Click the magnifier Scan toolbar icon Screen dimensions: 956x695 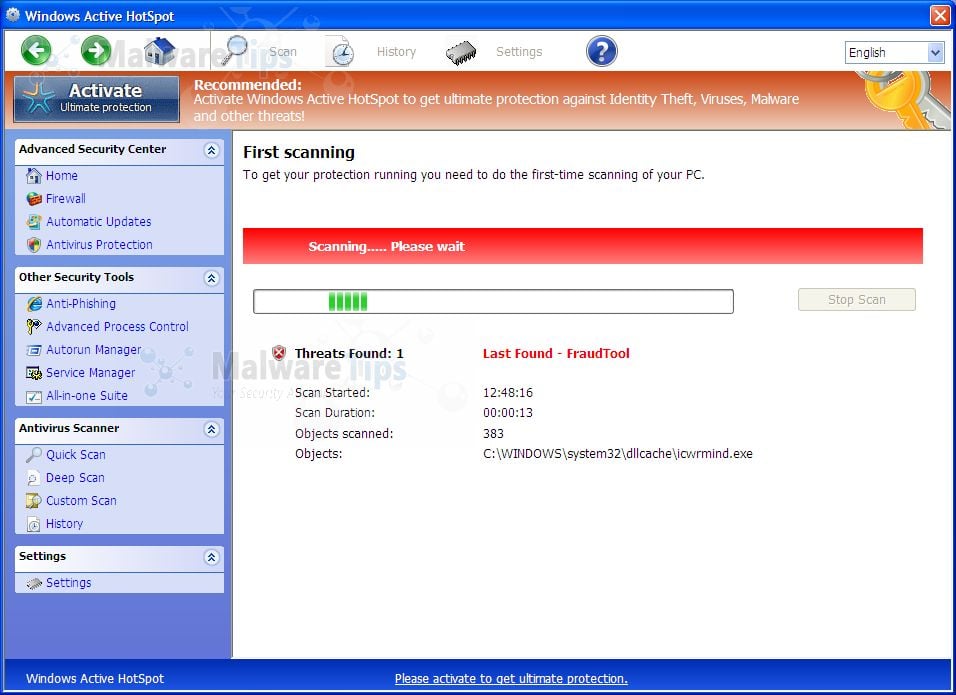[234, 51]
